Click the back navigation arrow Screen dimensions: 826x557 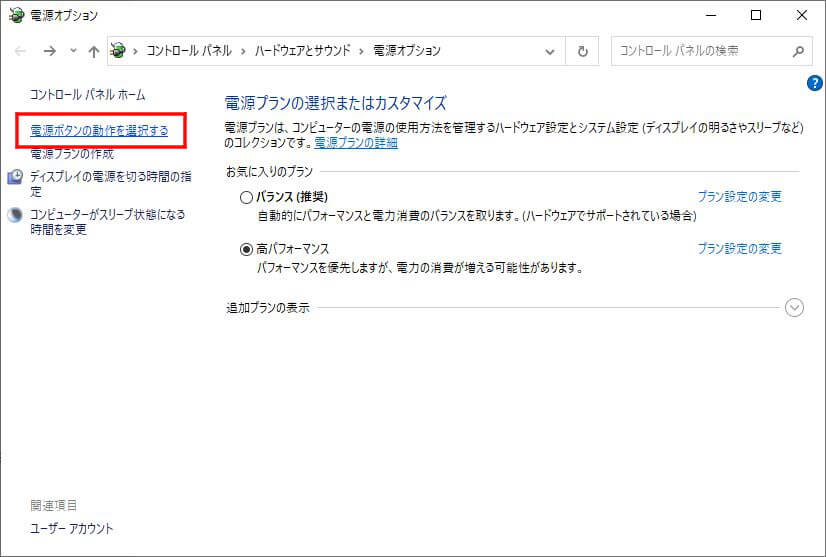pyautogui.click(x=20, y=51)
